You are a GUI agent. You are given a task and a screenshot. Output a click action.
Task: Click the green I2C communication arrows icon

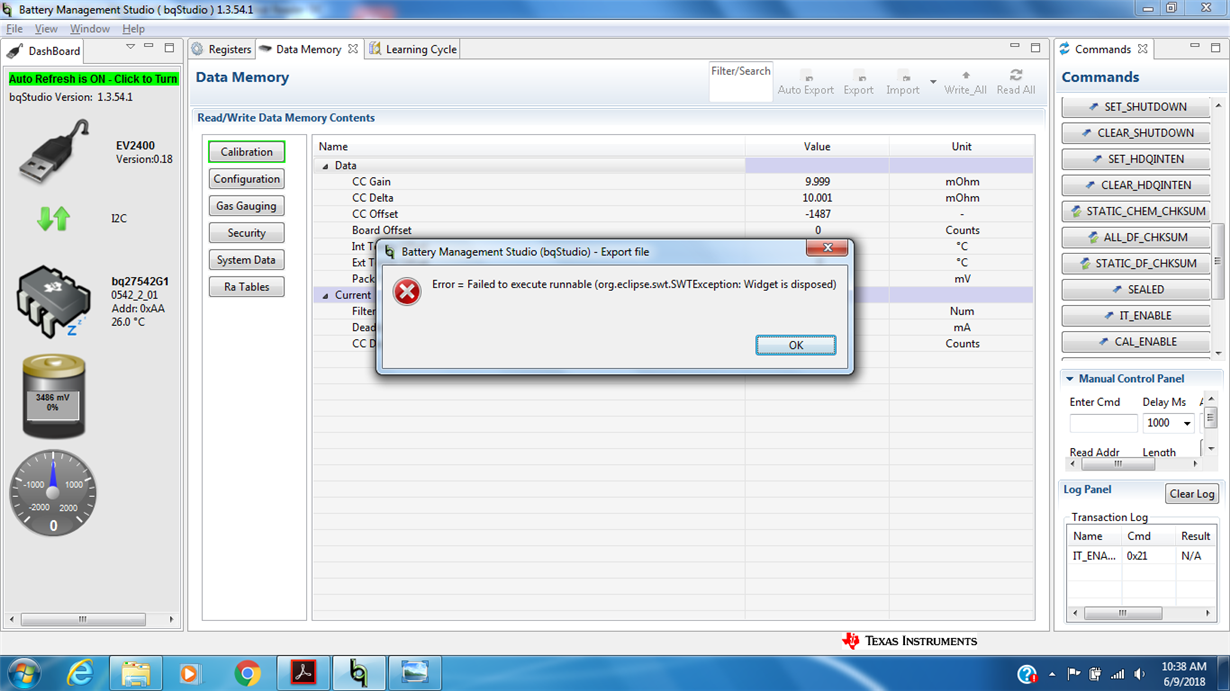coord(53,218)
